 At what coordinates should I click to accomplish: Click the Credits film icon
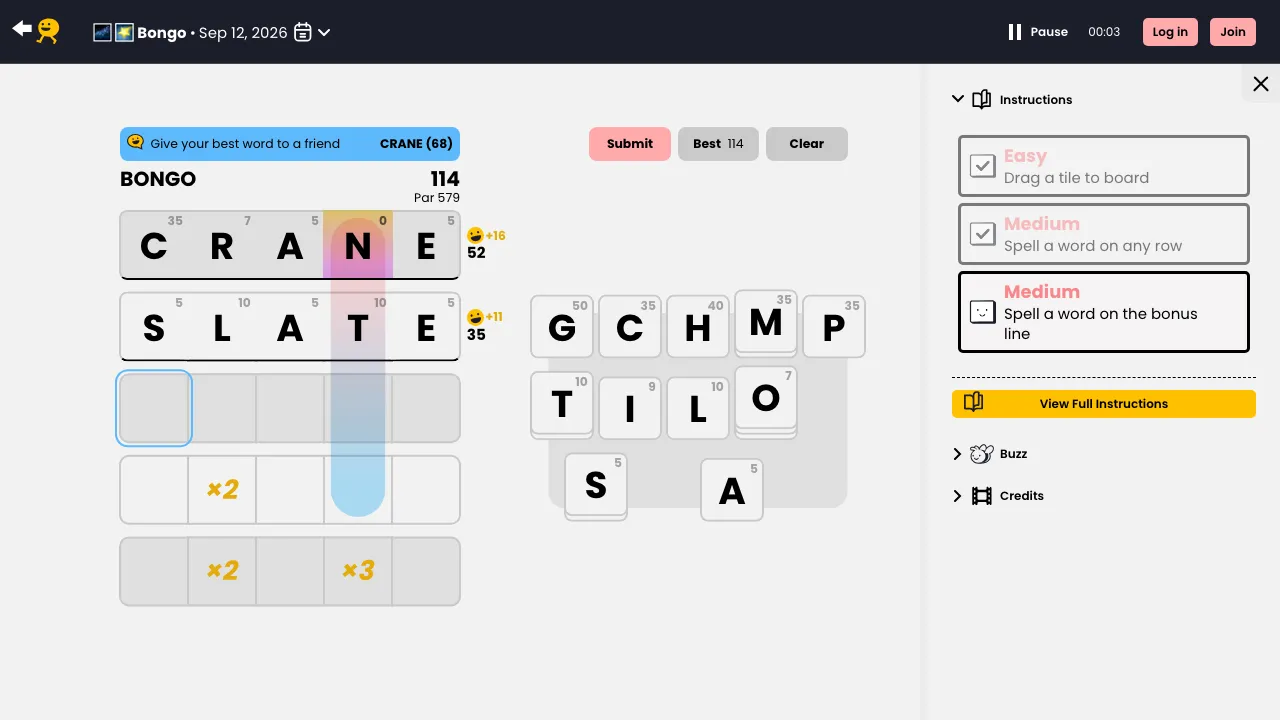pos(982,496)
